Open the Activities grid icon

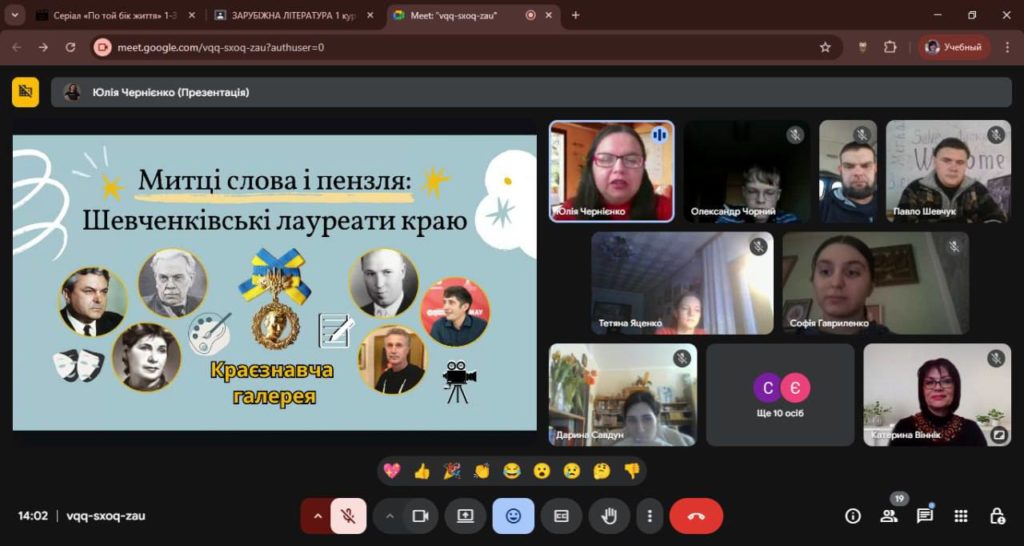(961, 516)
